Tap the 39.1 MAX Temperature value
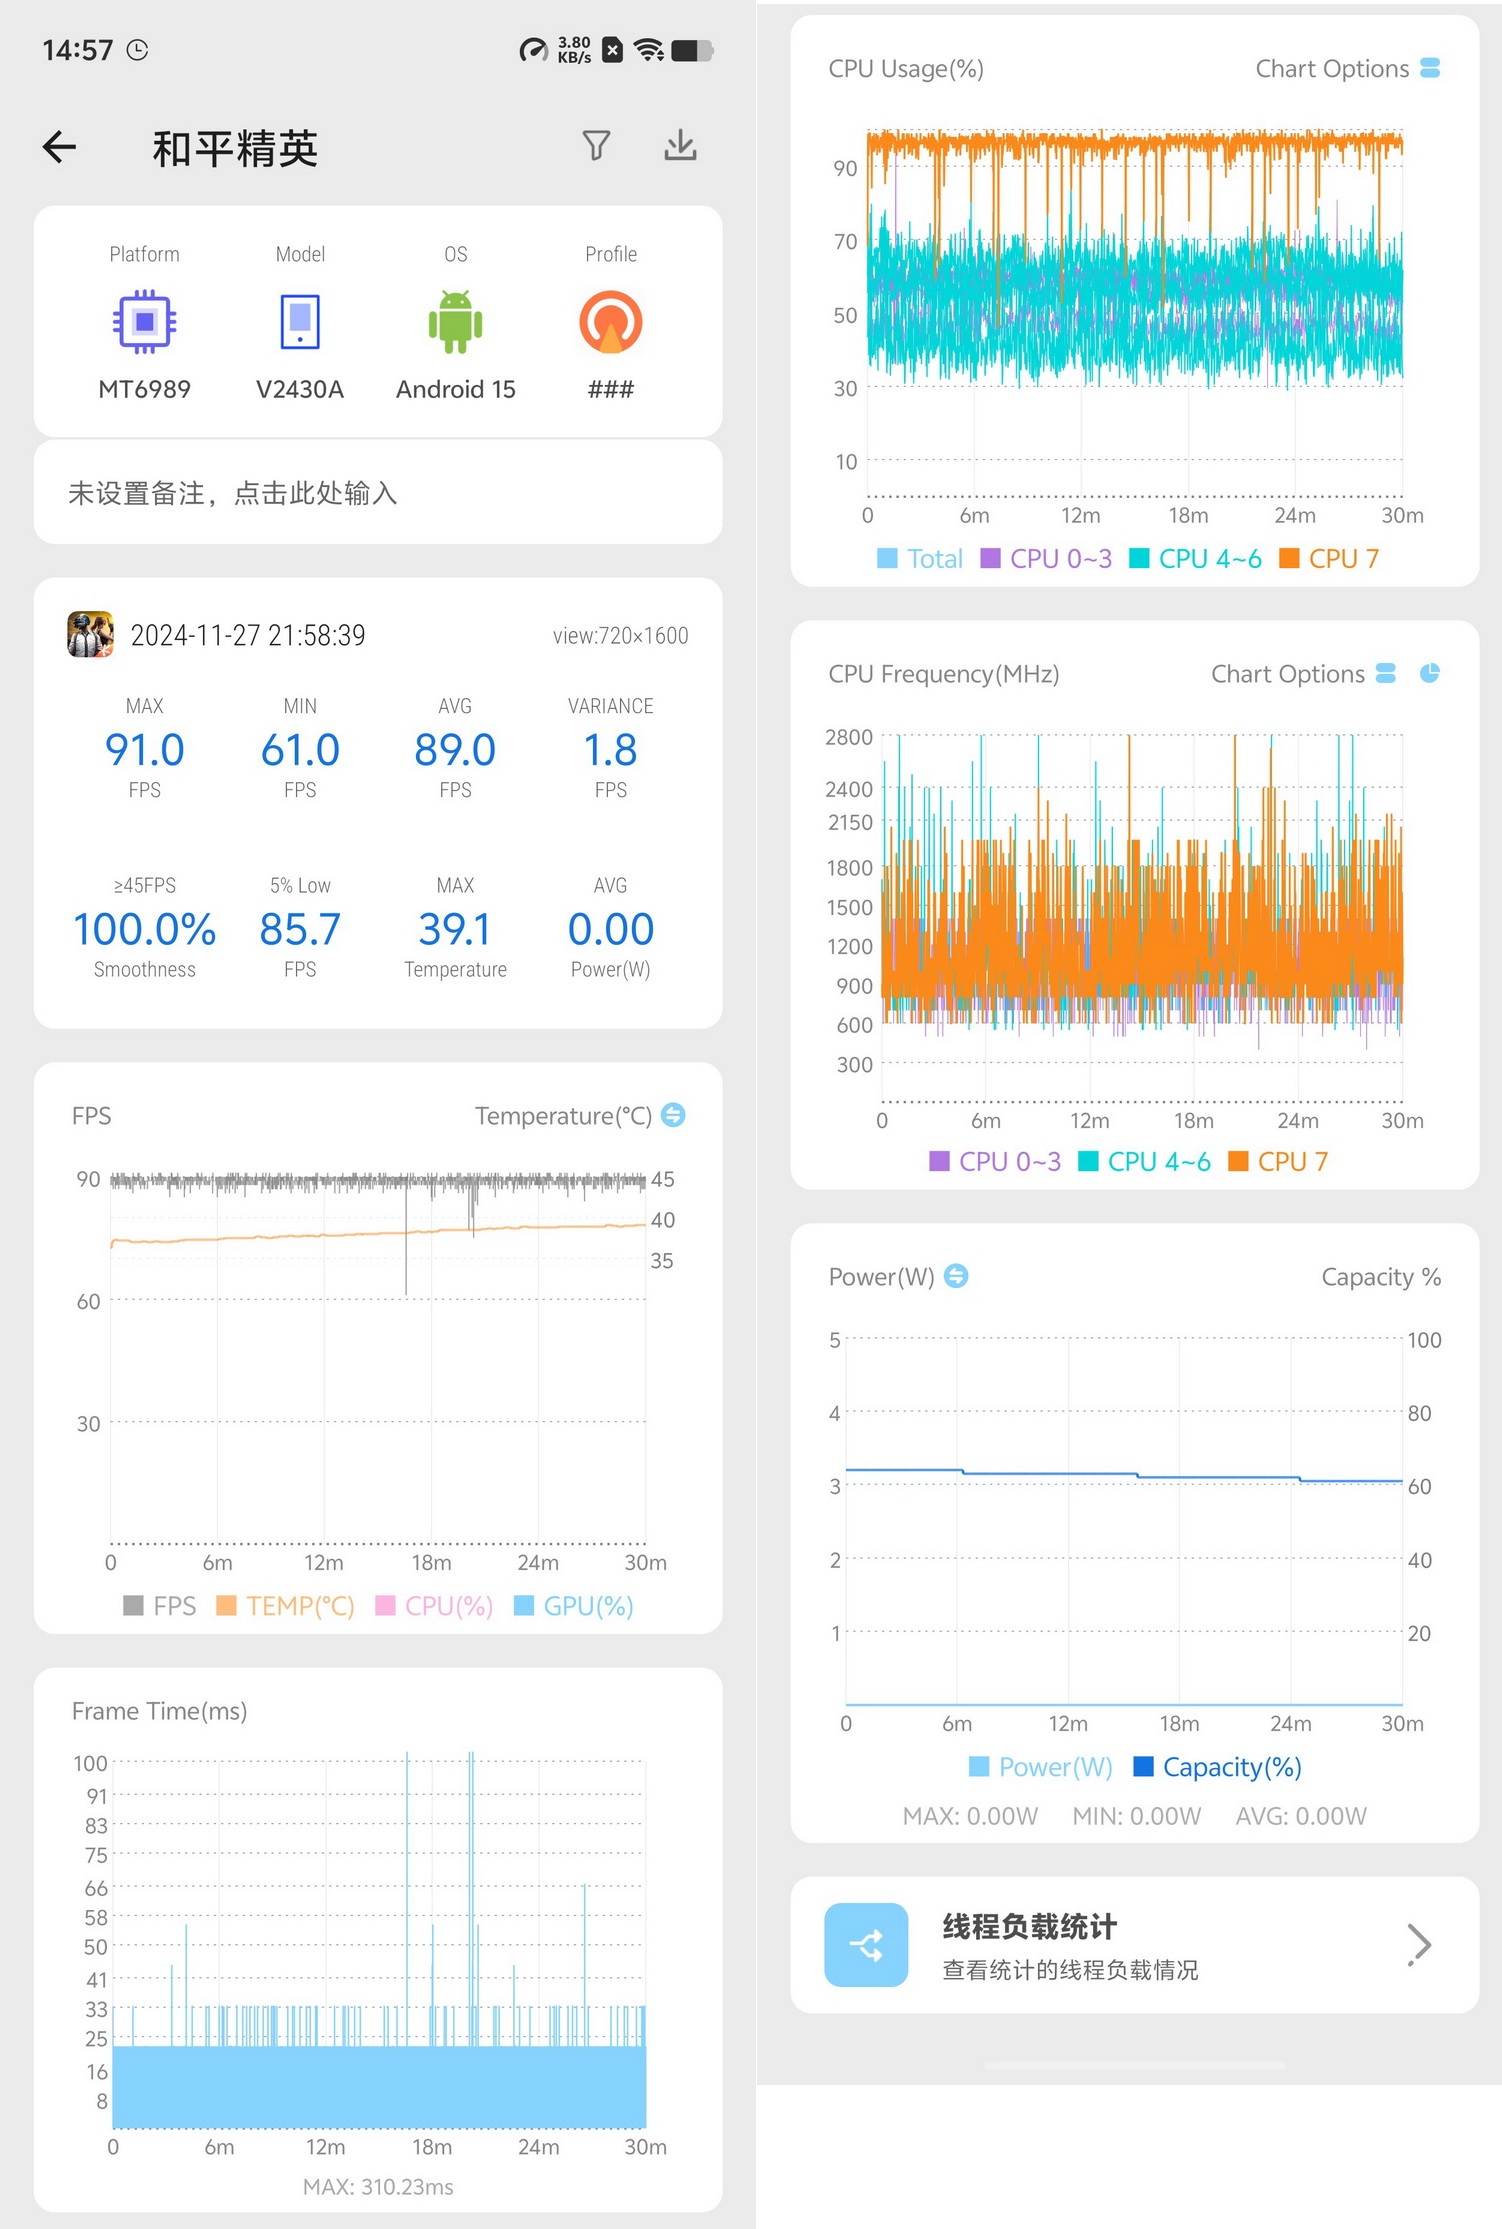 [455, 929]
